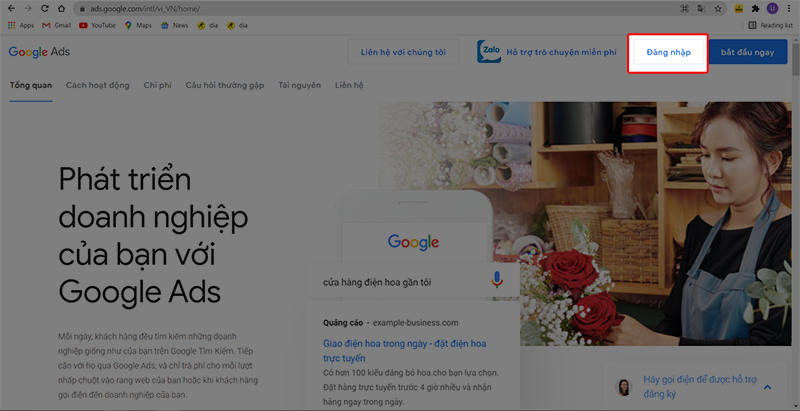Open the Gmail bookmark
This screenshot has width=800, height=411.
click(x=54, y=25)
